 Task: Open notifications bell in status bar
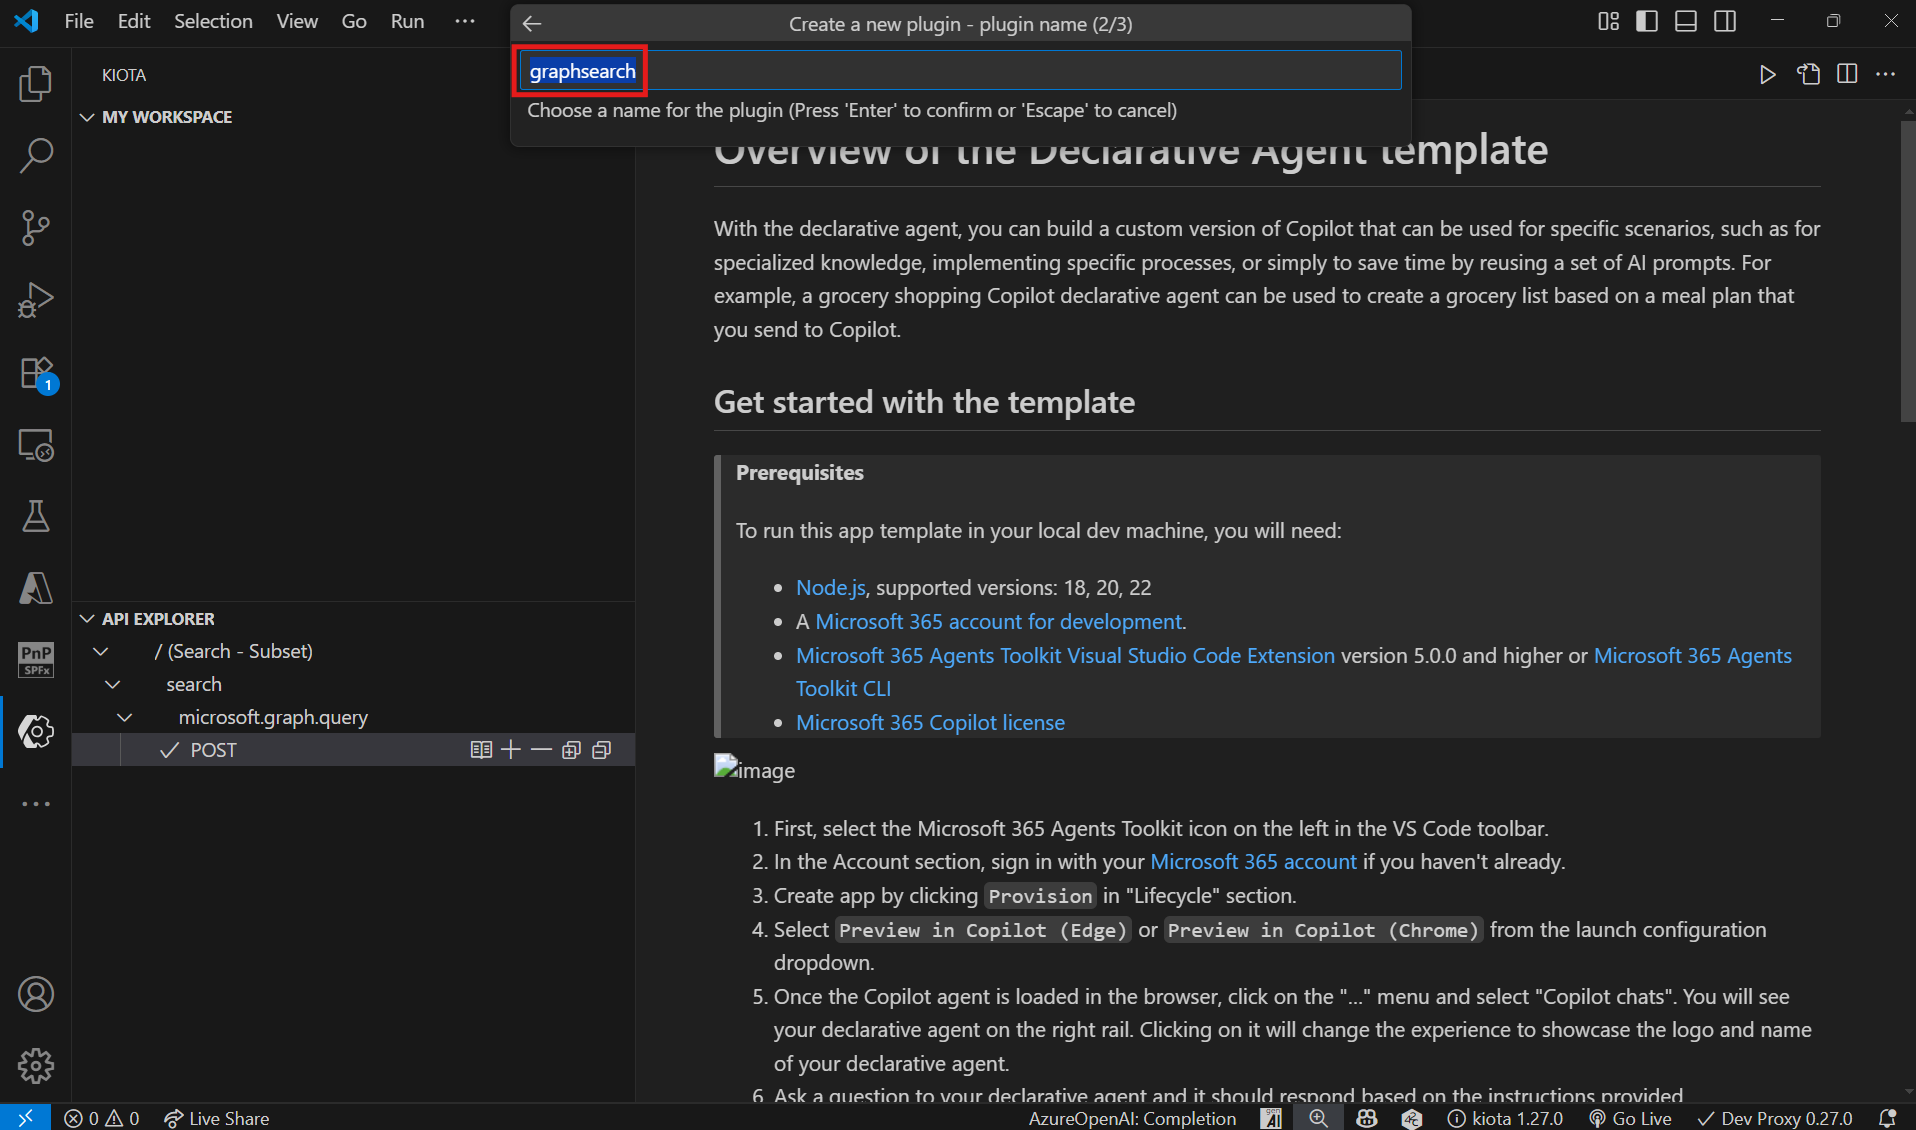point(1888,1118)
